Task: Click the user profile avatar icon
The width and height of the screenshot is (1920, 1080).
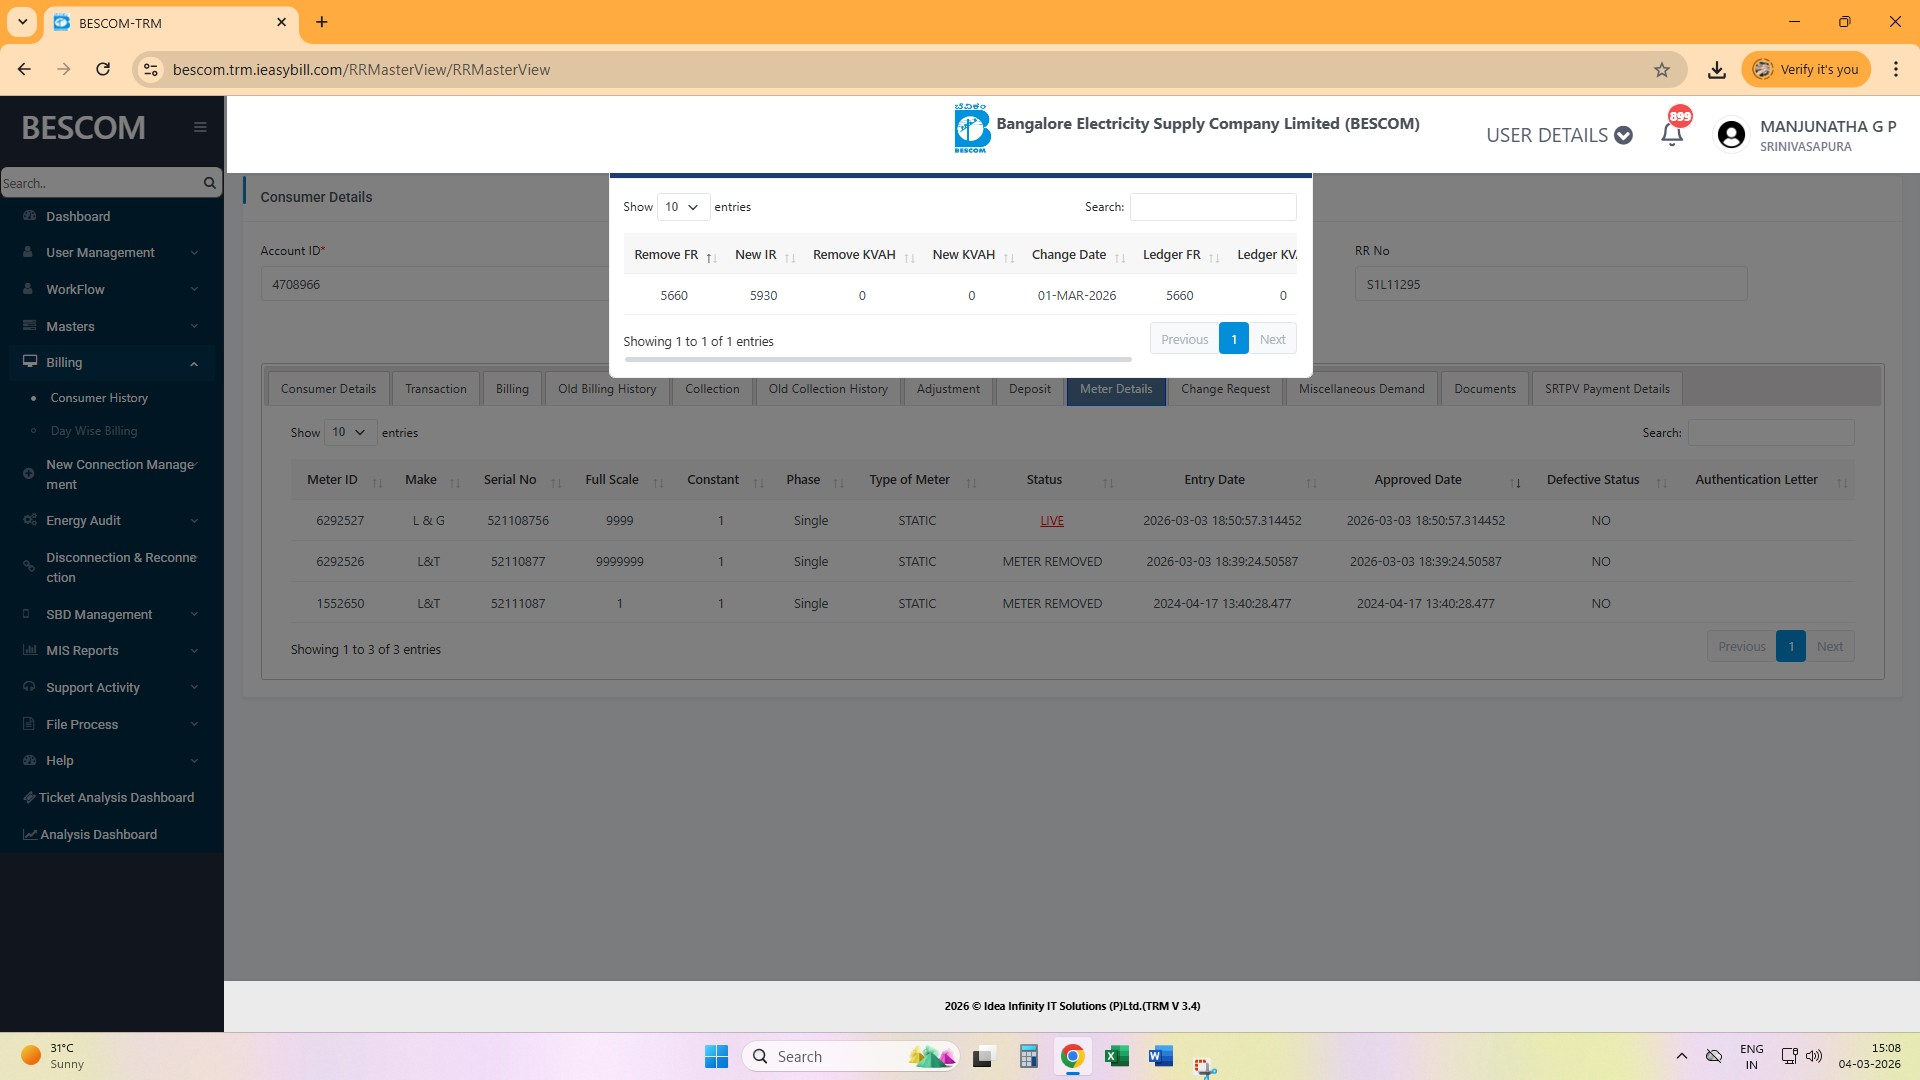Action: tap(1731, 135)
